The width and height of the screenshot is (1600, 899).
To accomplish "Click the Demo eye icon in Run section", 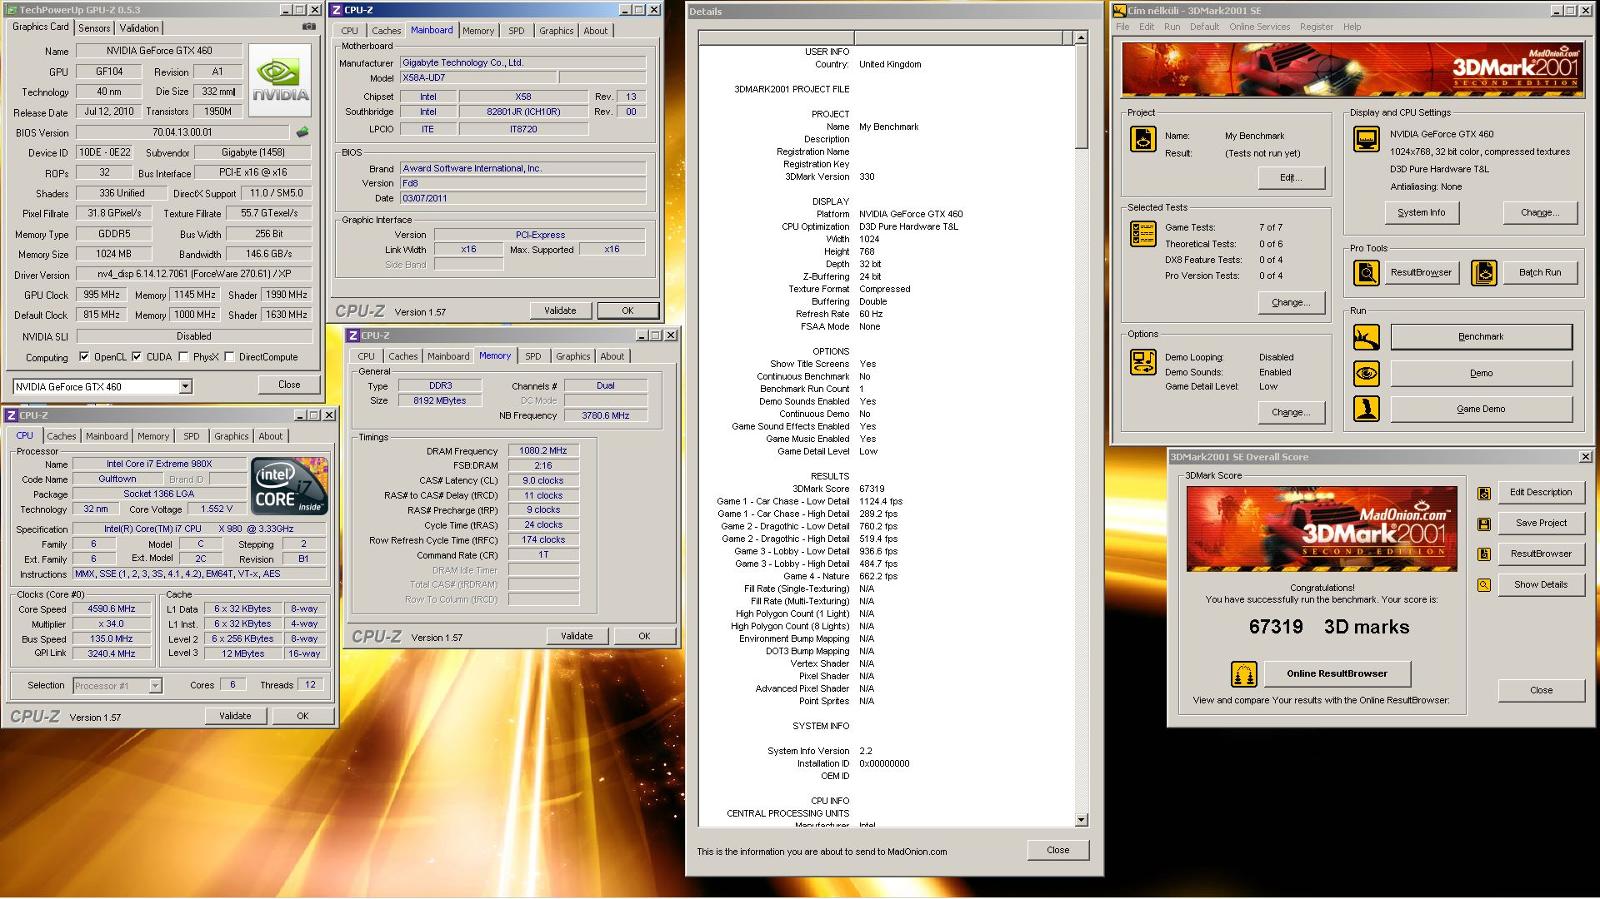I will pyautogui.click(x=1366, y=373).
